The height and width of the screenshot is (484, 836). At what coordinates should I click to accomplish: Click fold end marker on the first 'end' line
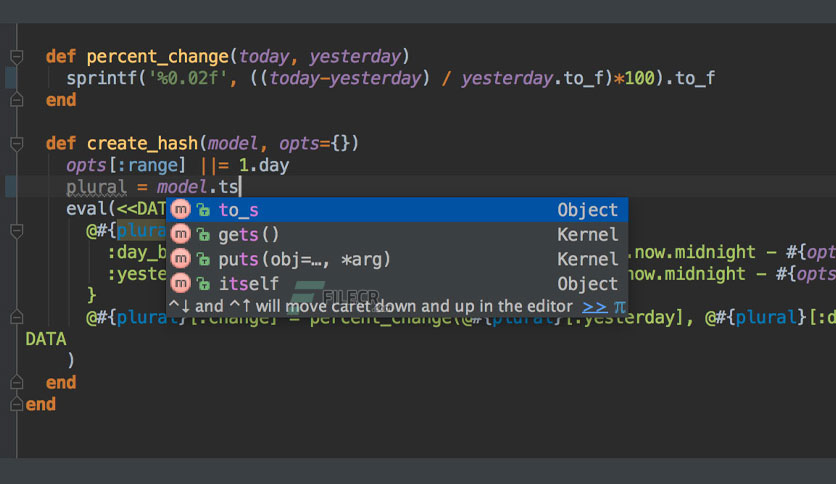[17, 100]
